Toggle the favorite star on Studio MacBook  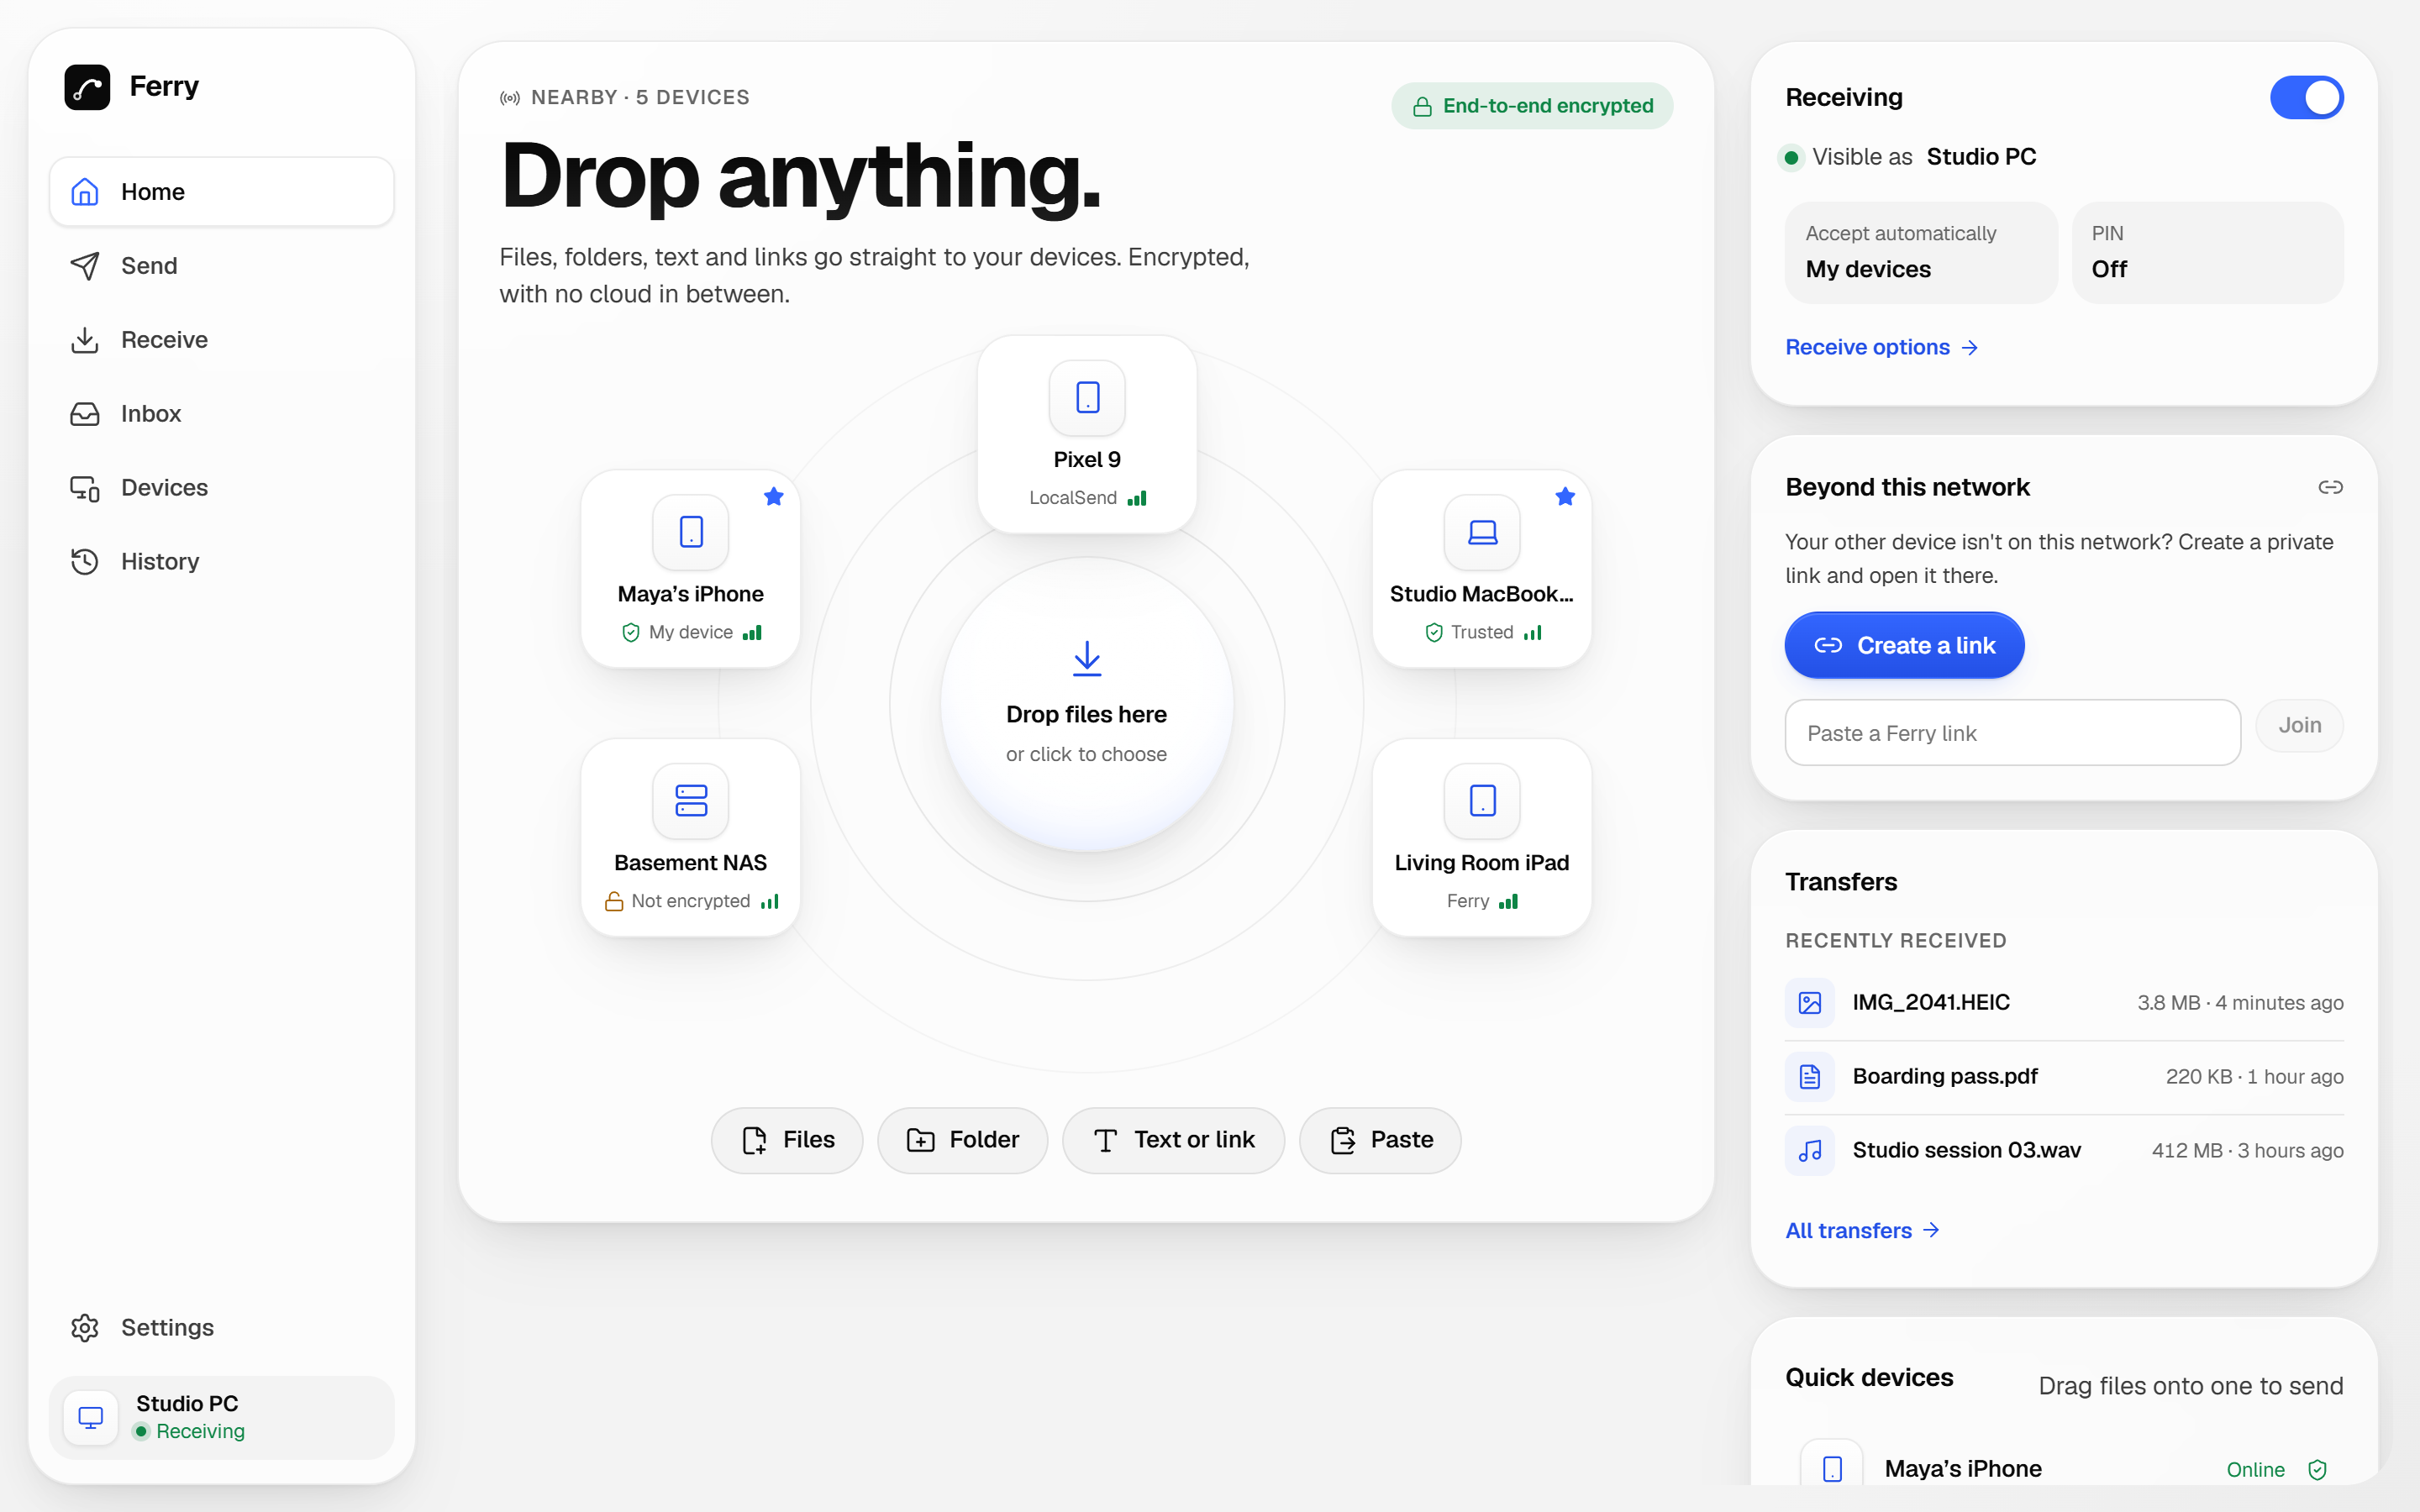pyautogui.click(x=1565, y=496)
